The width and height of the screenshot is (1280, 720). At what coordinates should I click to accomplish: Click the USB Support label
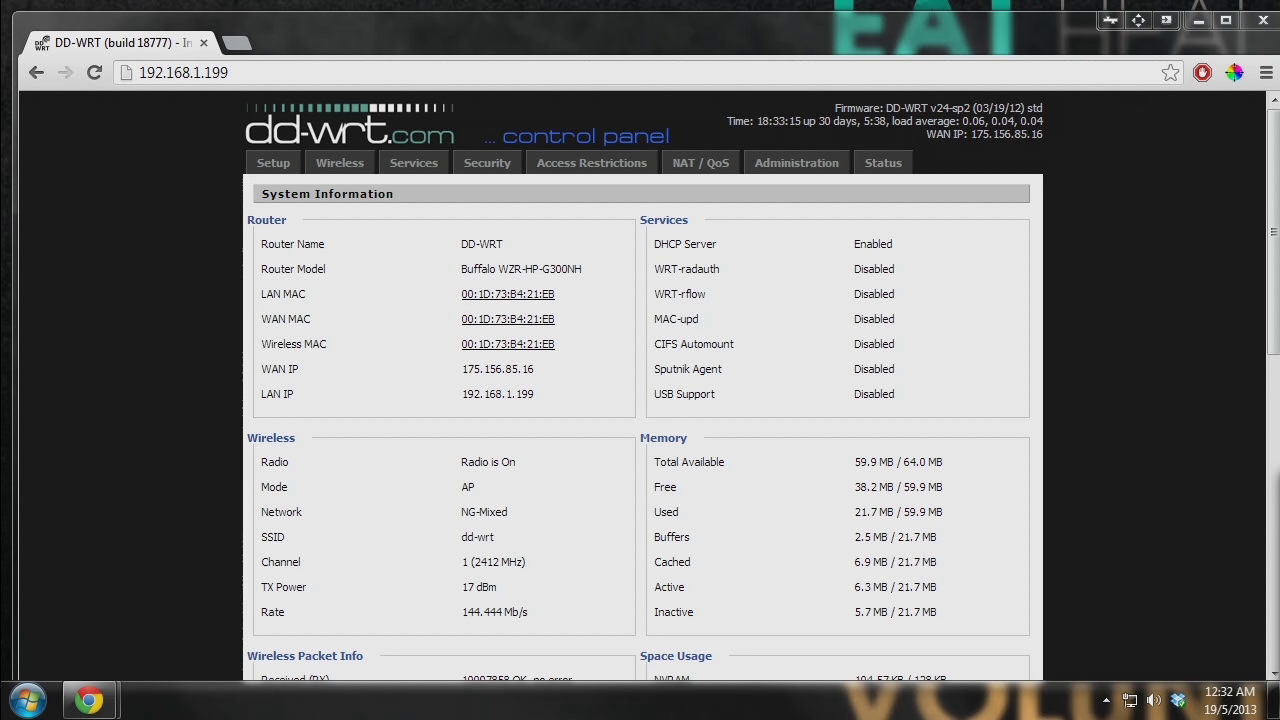point(684,394)
